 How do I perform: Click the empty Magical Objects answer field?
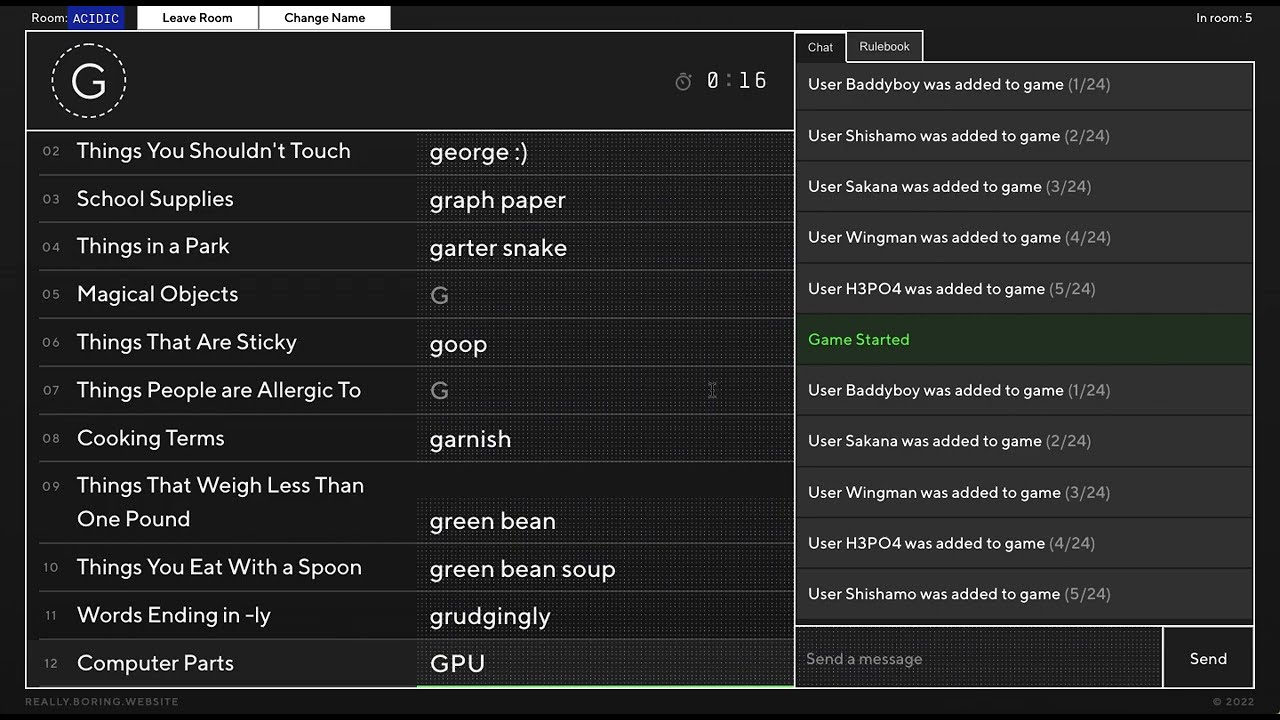604,295
